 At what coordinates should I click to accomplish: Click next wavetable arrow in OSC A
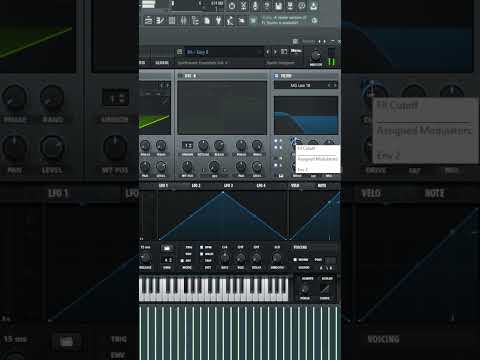[168, 86]
